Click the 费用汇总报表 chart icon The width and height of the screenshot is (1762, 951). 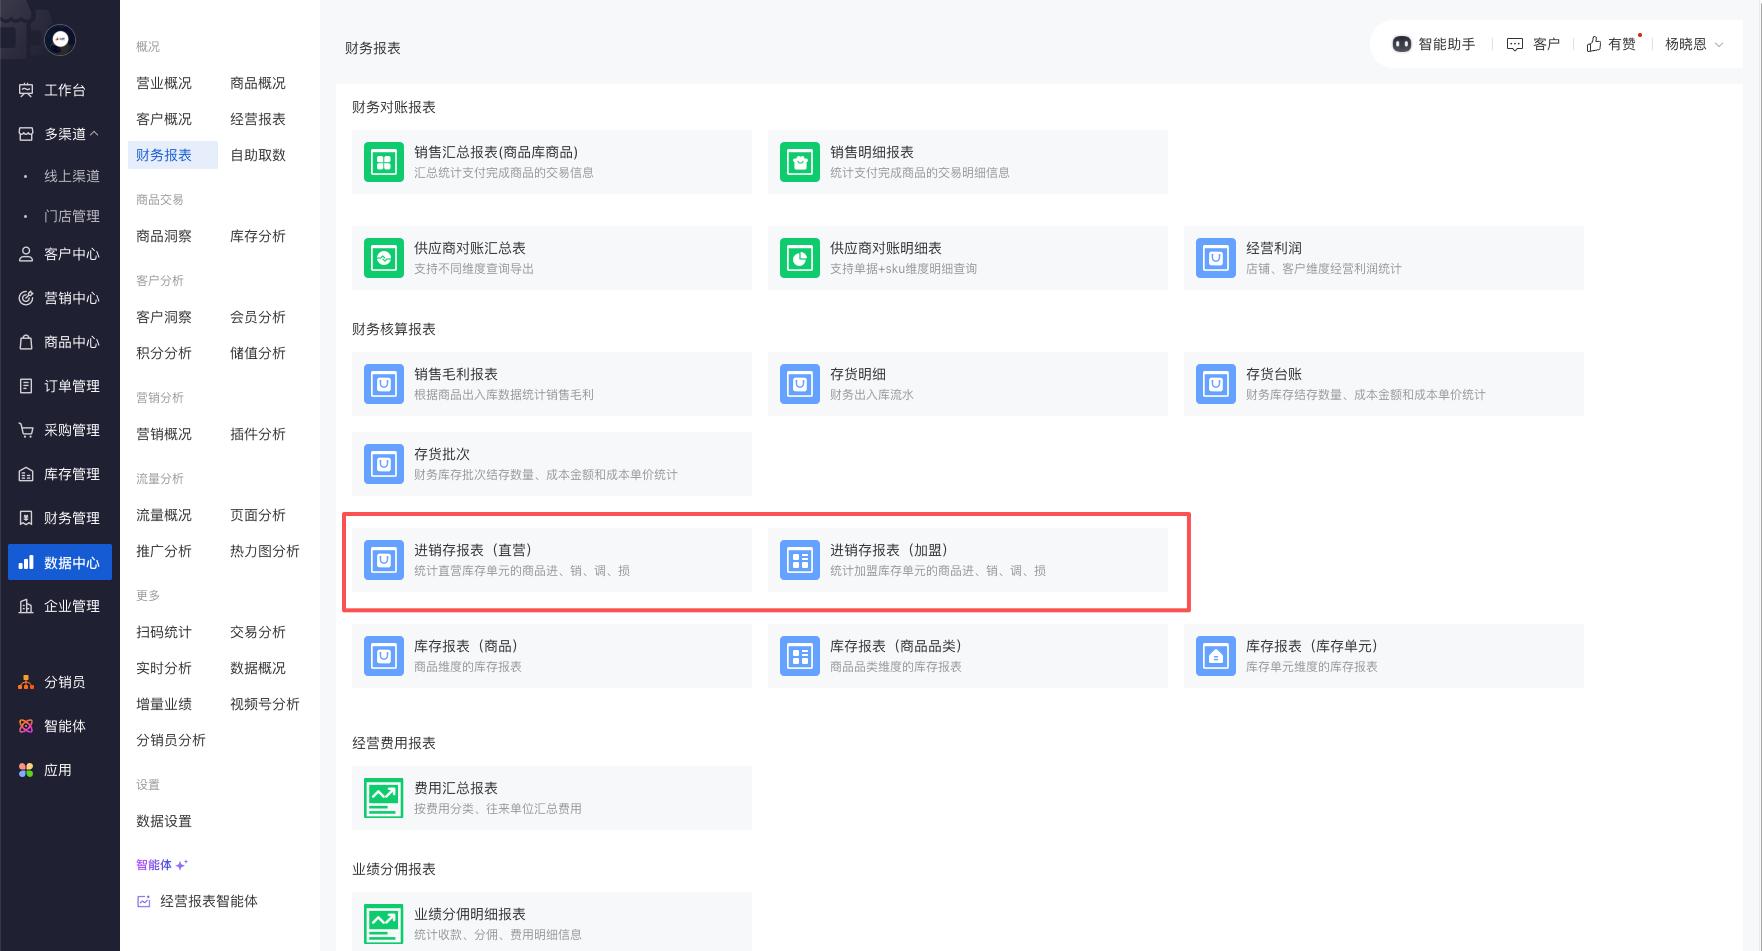[x=384, y=798]
